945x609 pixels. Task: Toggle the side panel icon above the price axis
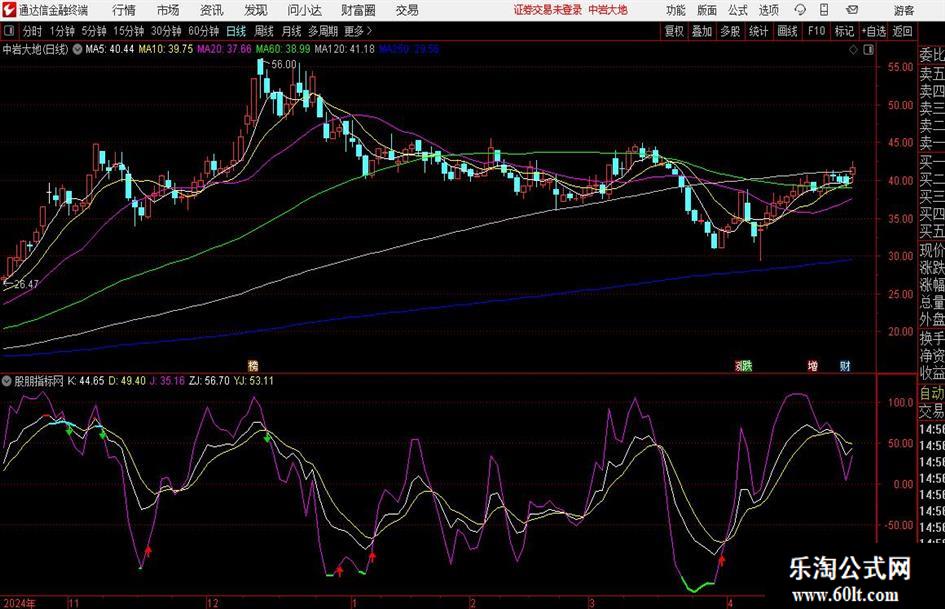(x=868, y=50)
